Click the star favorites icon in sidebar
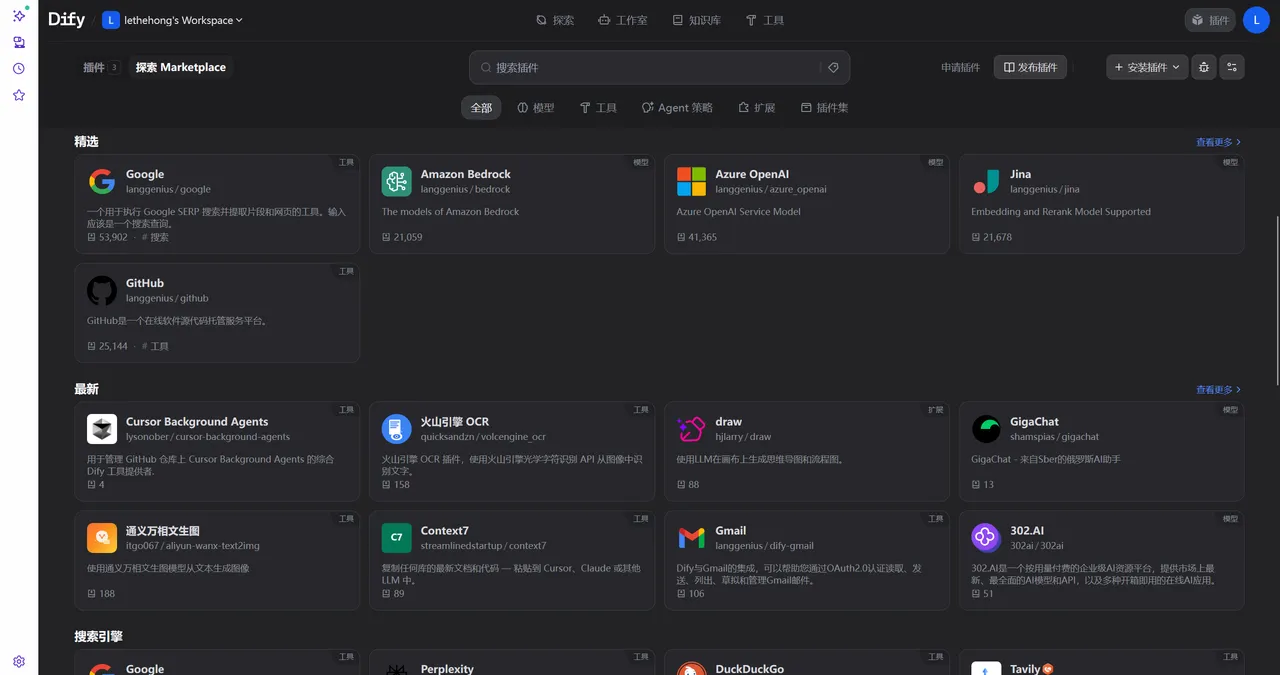 (x=19, y=95)
